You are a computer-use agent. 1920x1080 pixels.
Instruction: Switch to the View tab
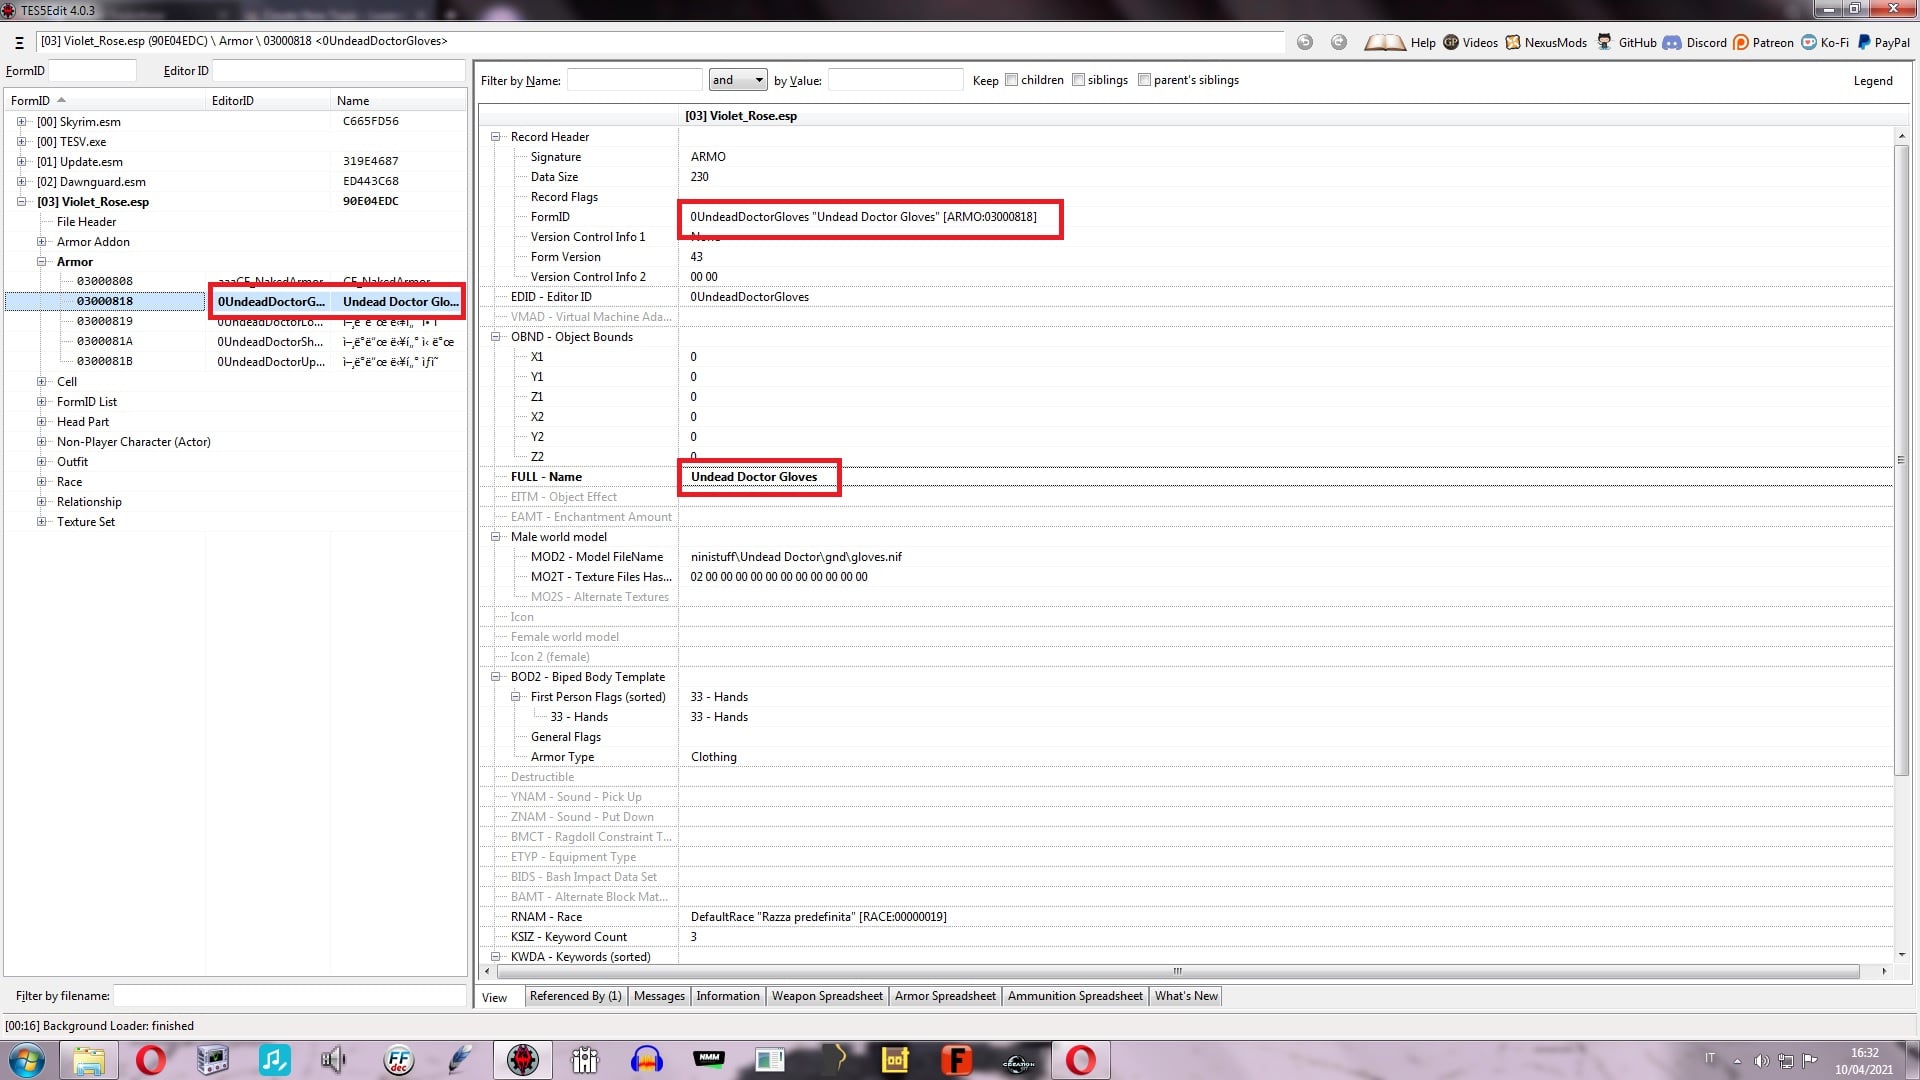pos(495,997)
